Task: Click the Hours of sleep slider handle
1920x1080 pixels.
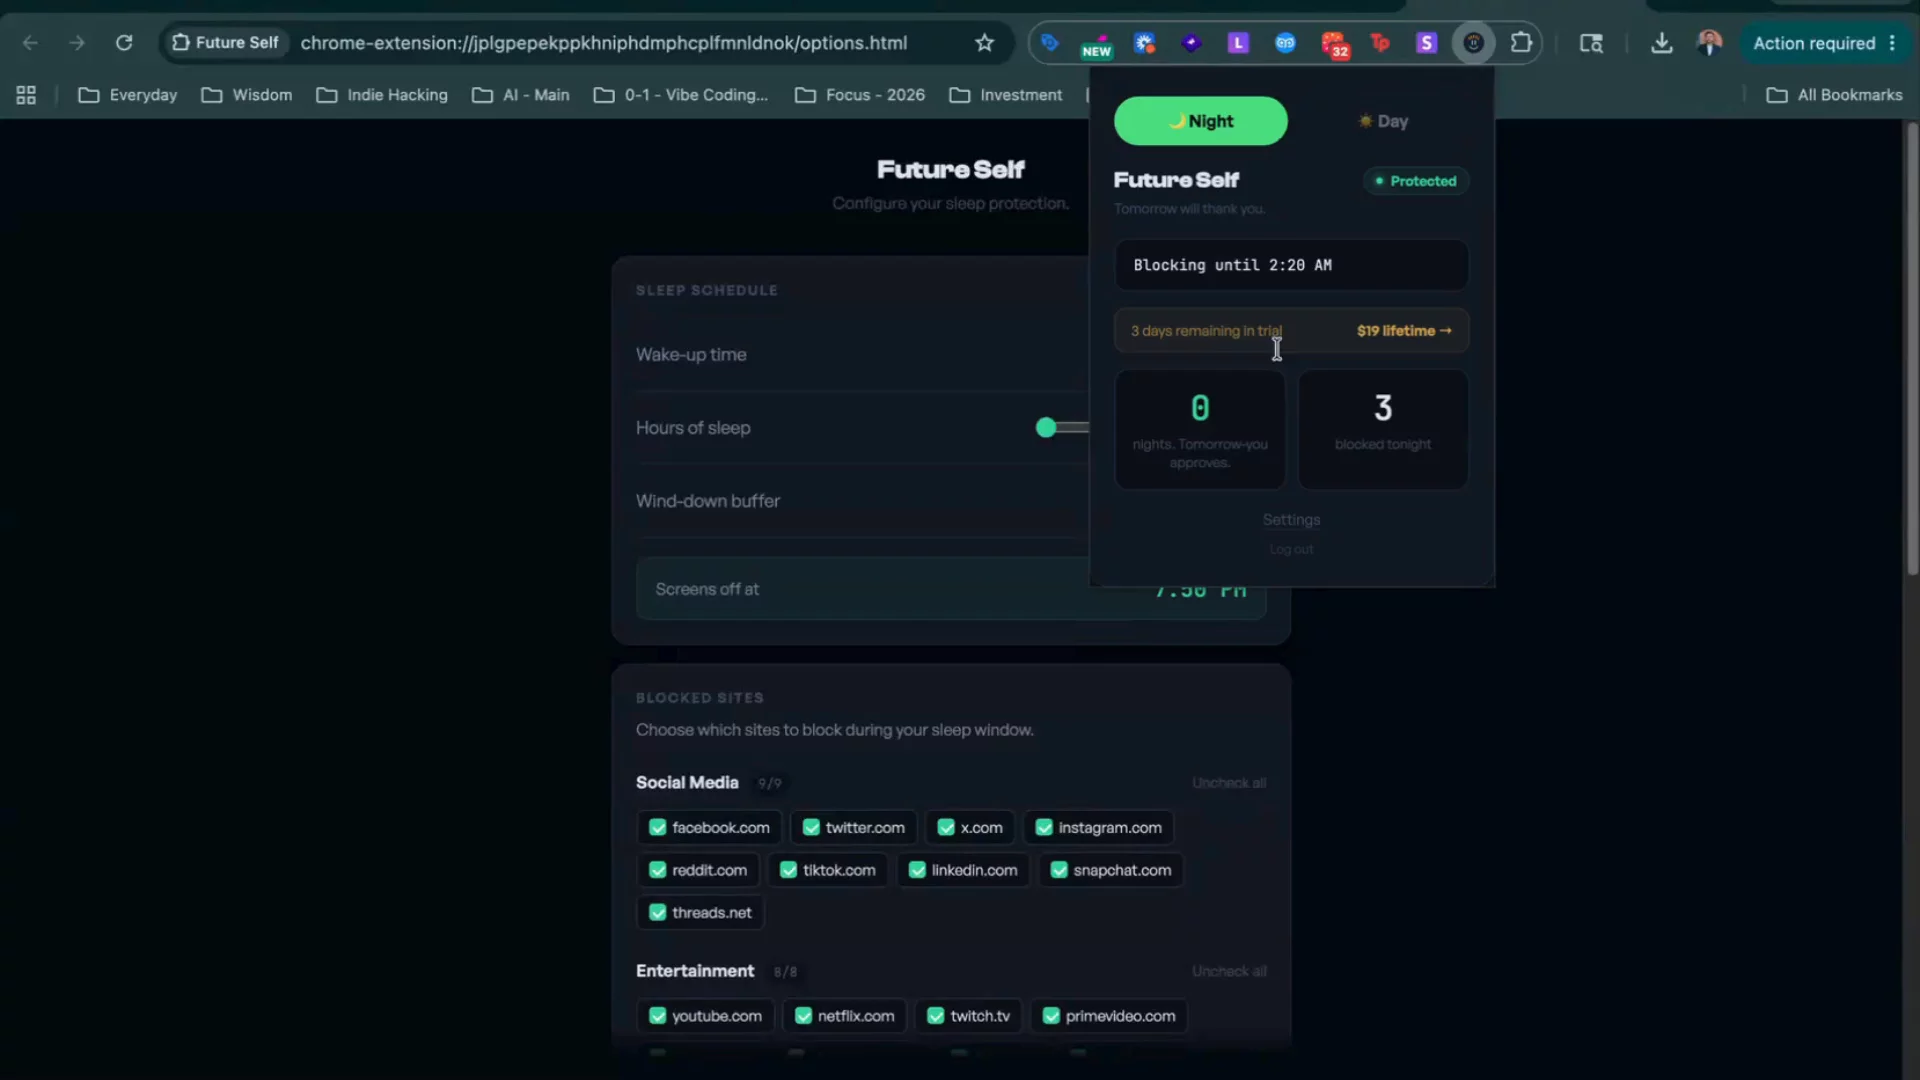Action: click(1046, 428)
